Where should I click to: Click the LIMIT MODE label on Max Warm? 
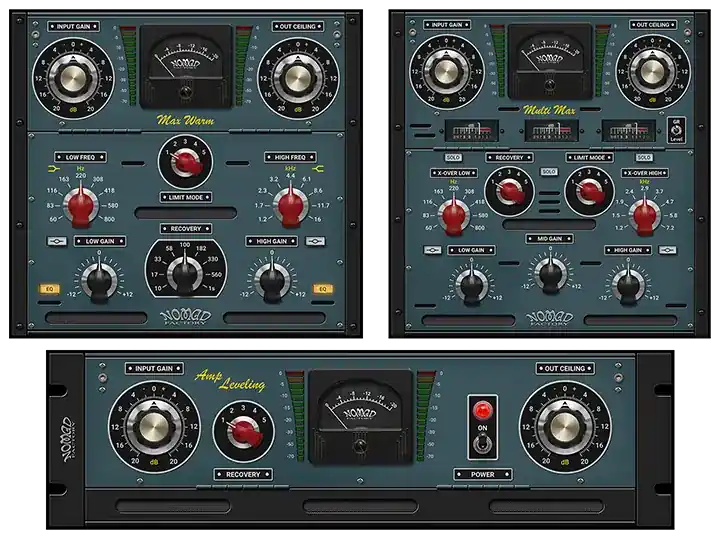pyautogui.click(x=186, y=197)
